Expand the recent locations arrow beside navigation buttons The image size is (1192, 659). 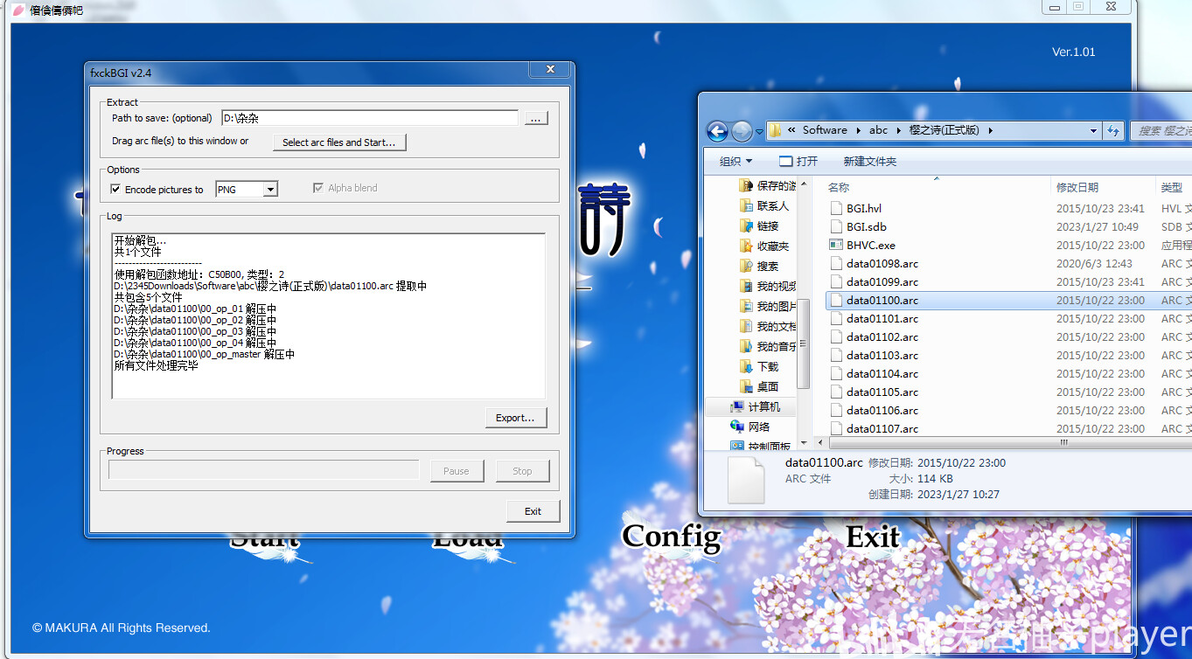pyautogui.click(x=759, y=131)
